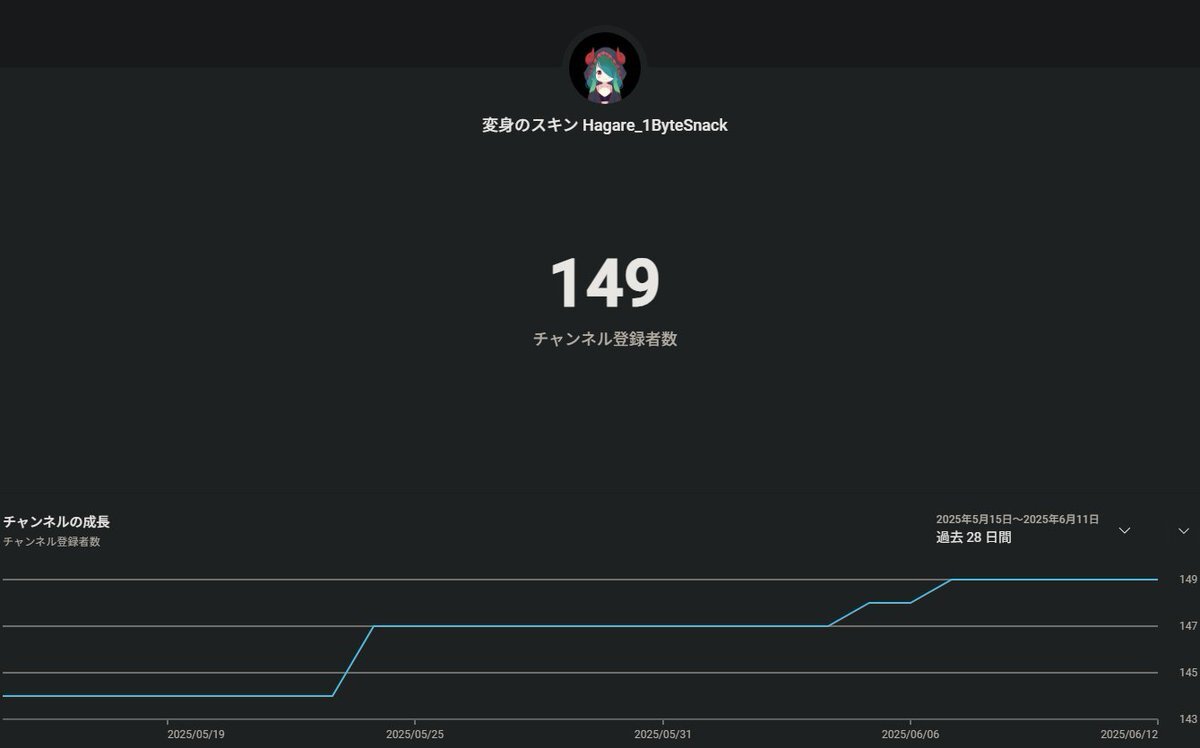The width and height of the screenshot is (1200, 748).
Task: Click the 149 y-axis value
Action: (1188, 579)
